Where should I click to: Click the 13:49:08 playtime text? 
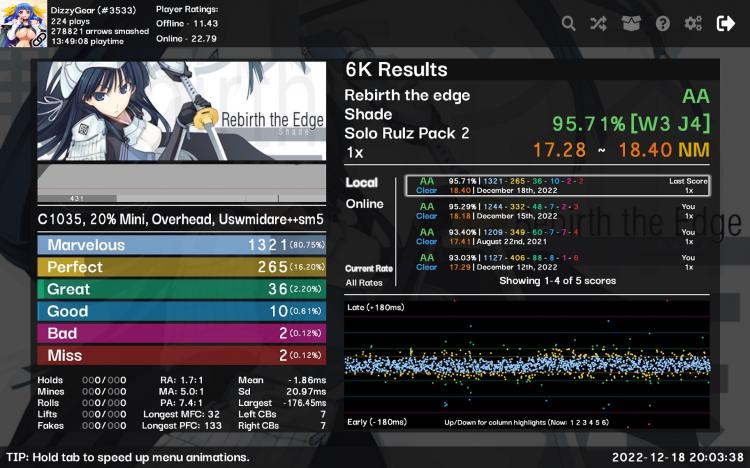(88, 42)
